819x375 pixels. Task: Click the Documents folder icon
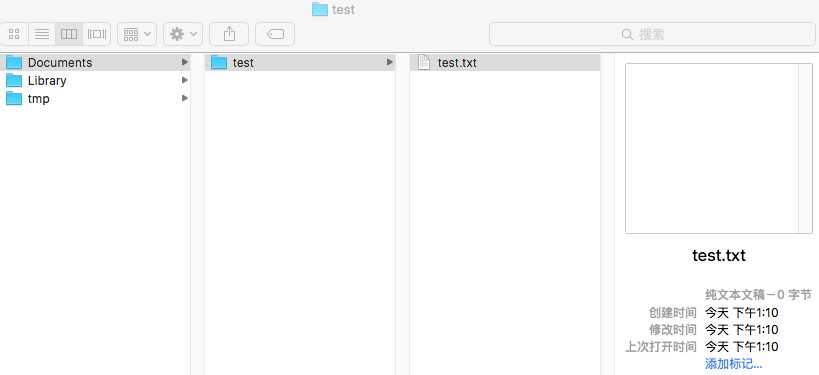tap(14, 63)
